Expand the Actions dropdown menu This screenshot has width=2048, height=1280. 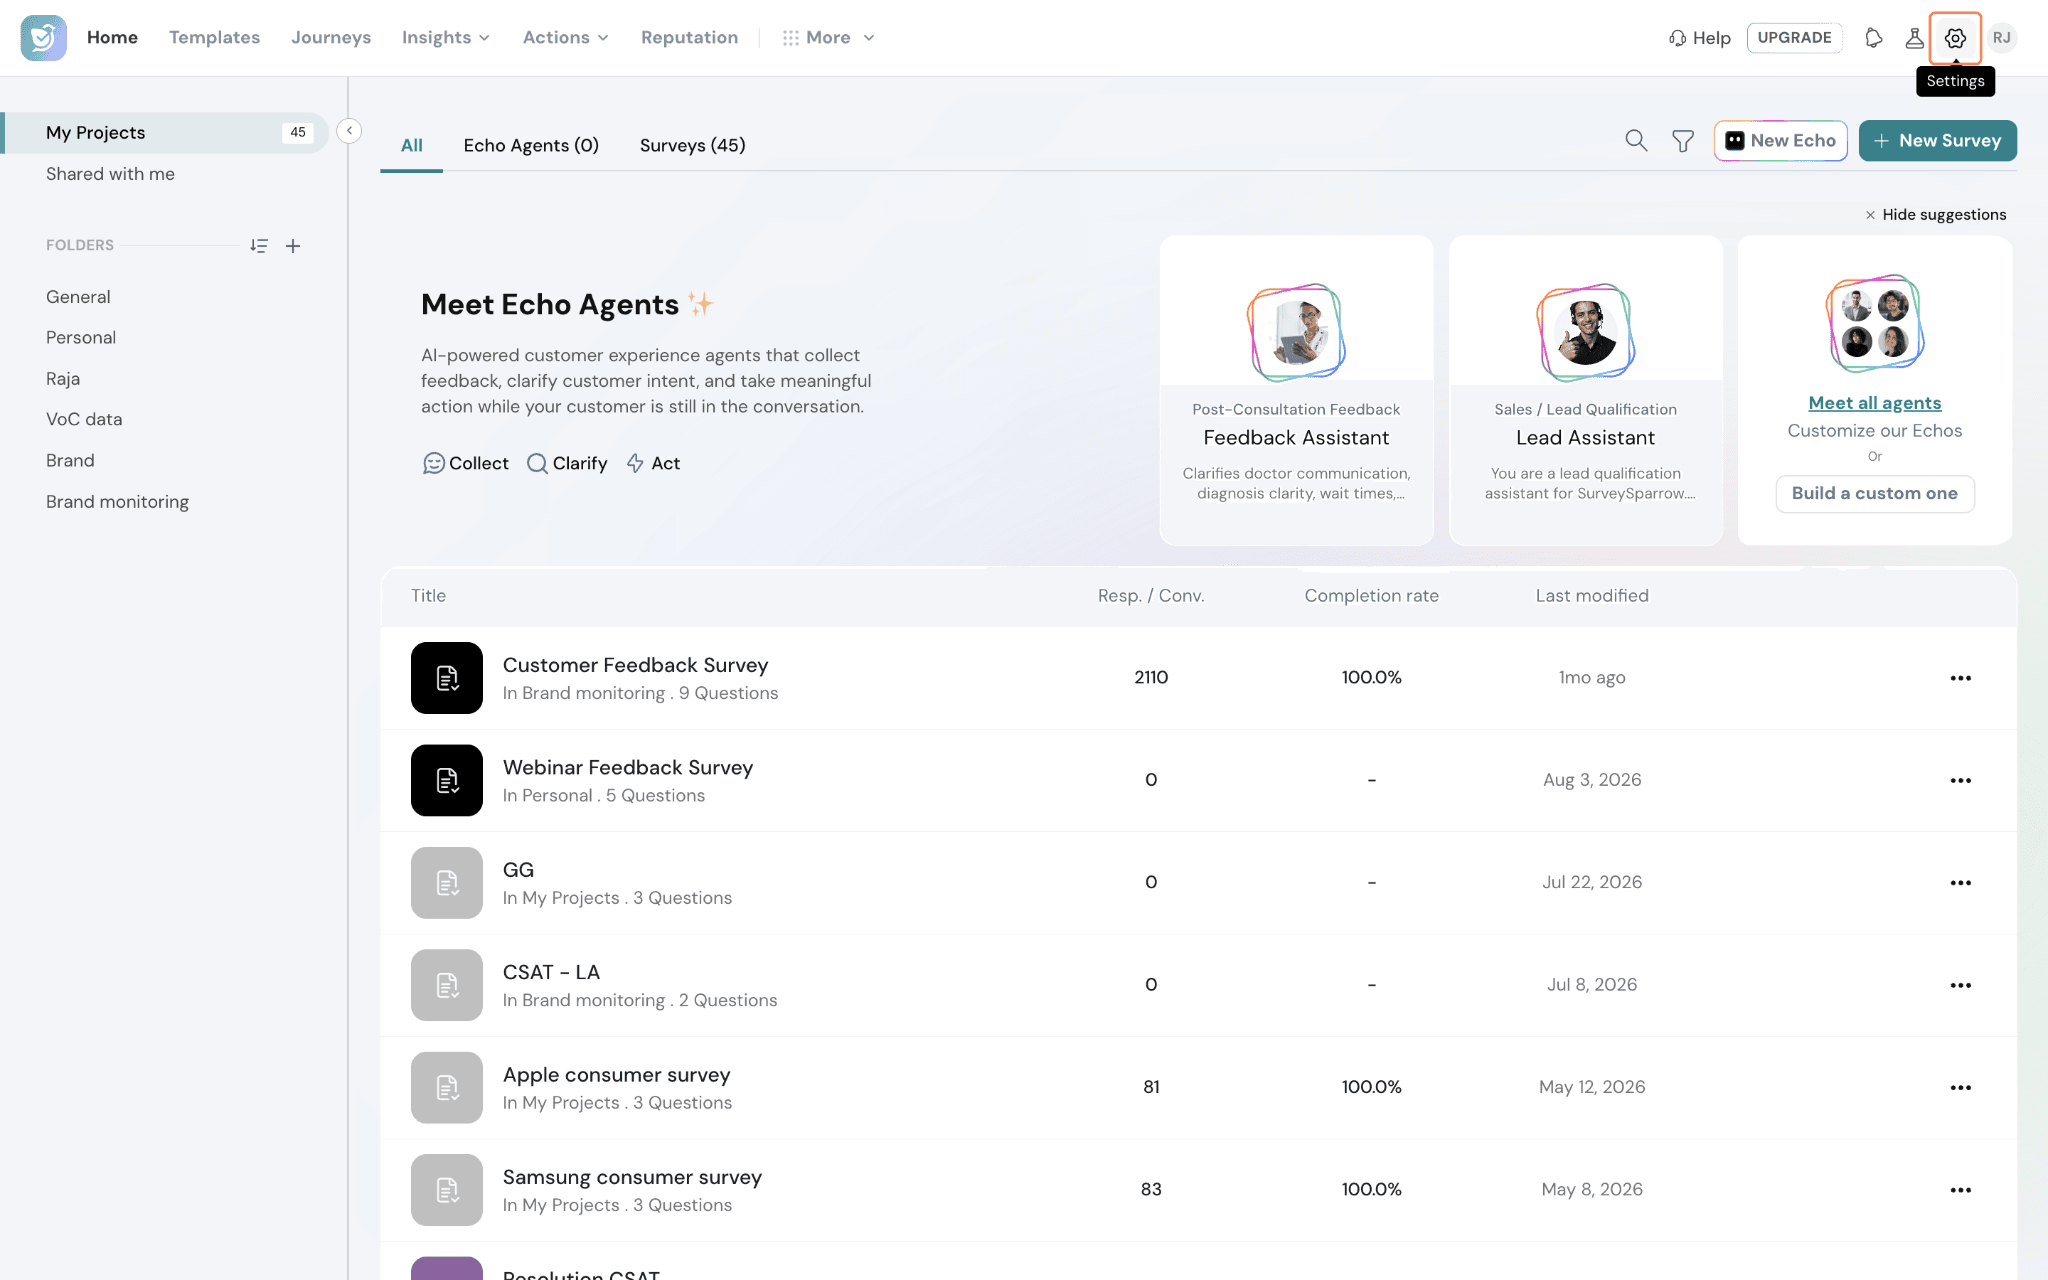(565, 38)
